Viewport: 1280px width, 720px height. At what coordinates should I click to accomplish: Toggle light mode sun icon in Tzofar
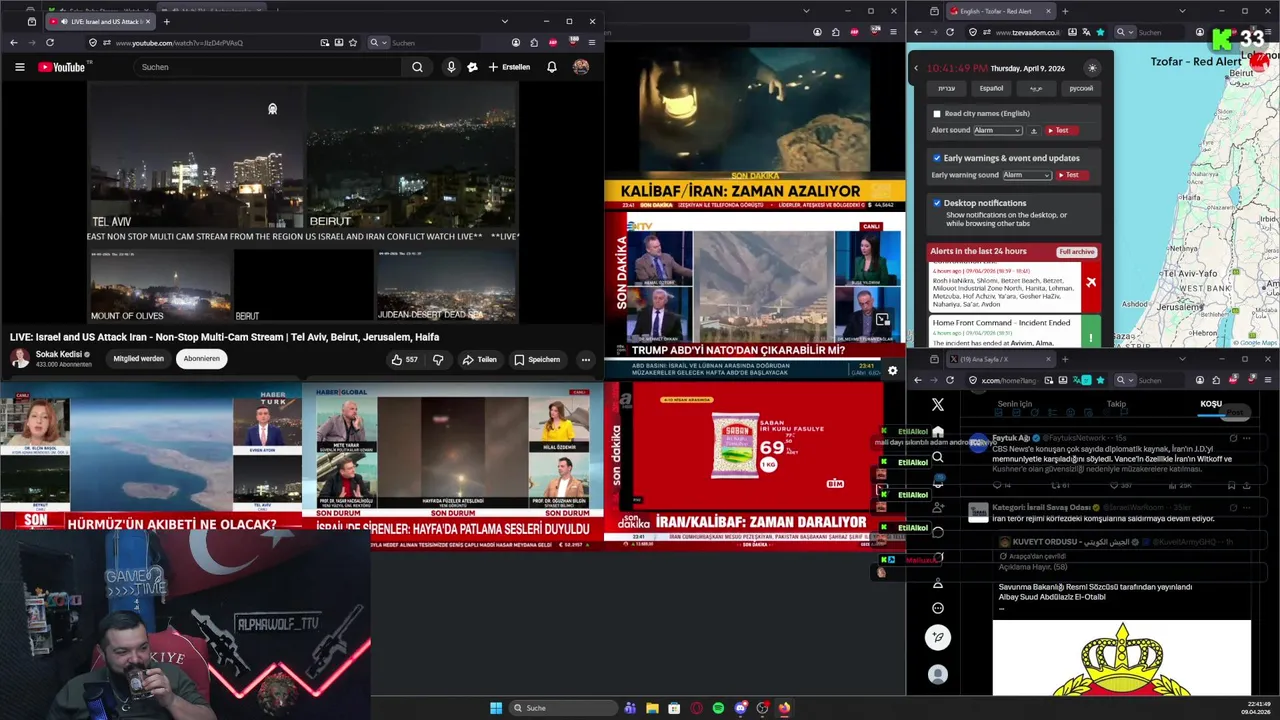1092,68
